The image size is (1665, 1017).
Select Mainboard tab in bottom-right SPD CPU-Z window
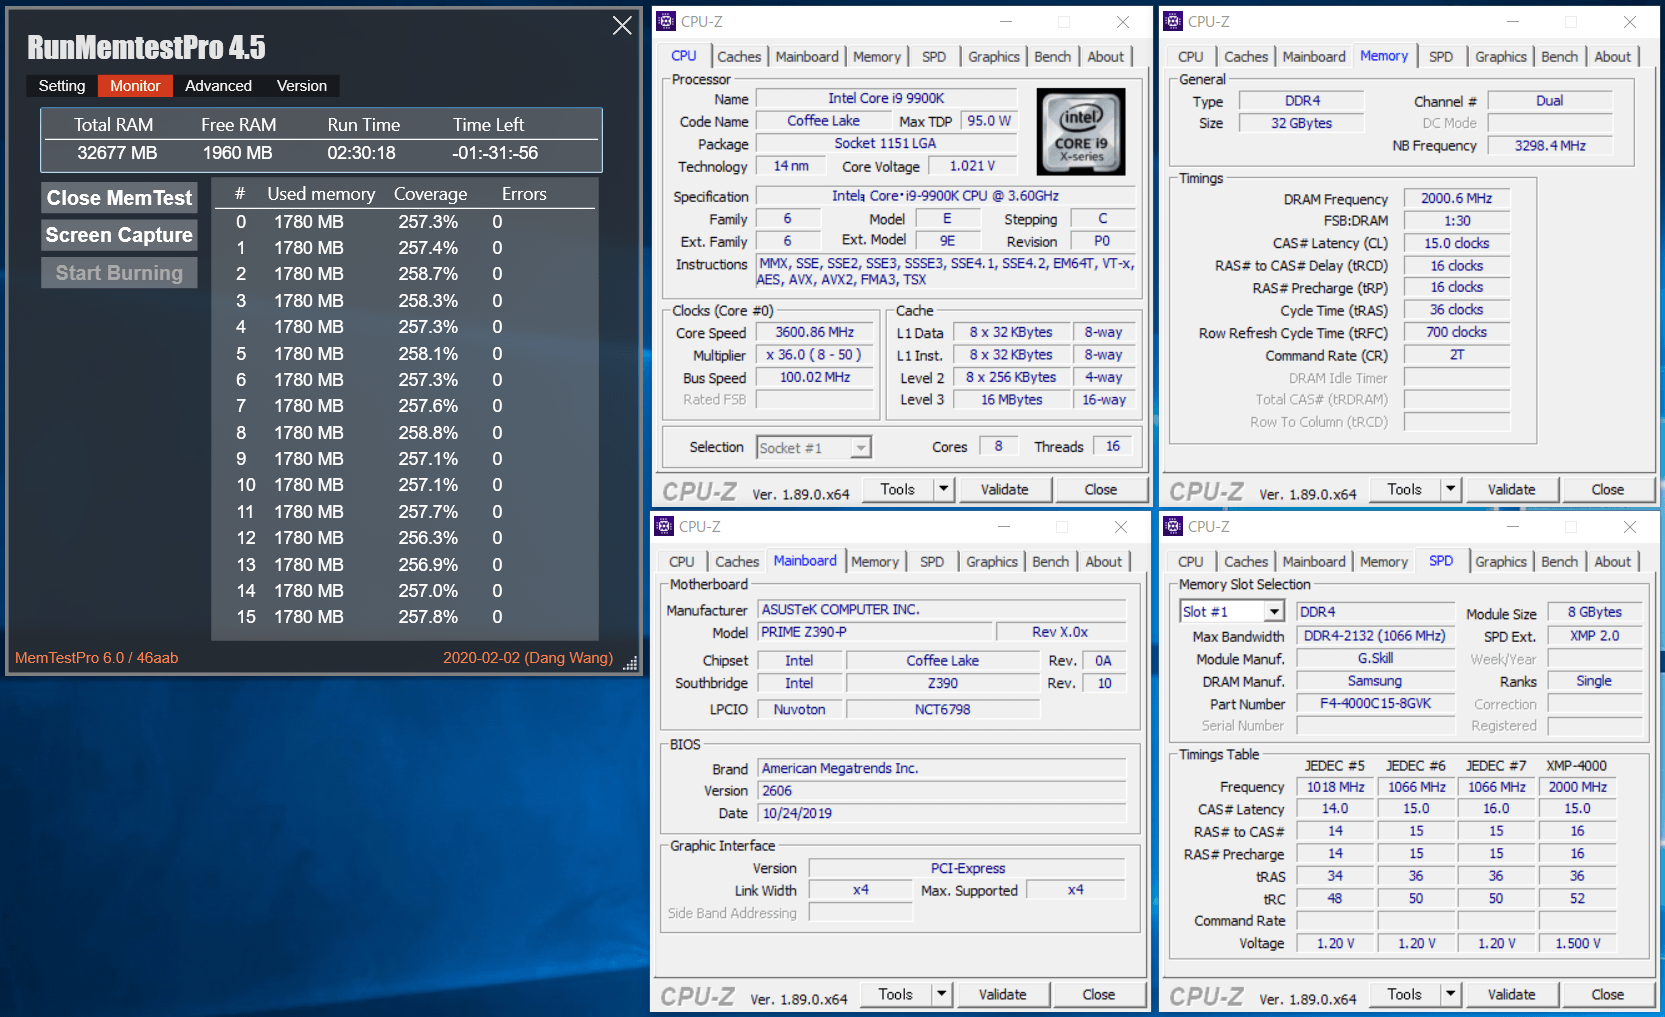[1314, 562]
